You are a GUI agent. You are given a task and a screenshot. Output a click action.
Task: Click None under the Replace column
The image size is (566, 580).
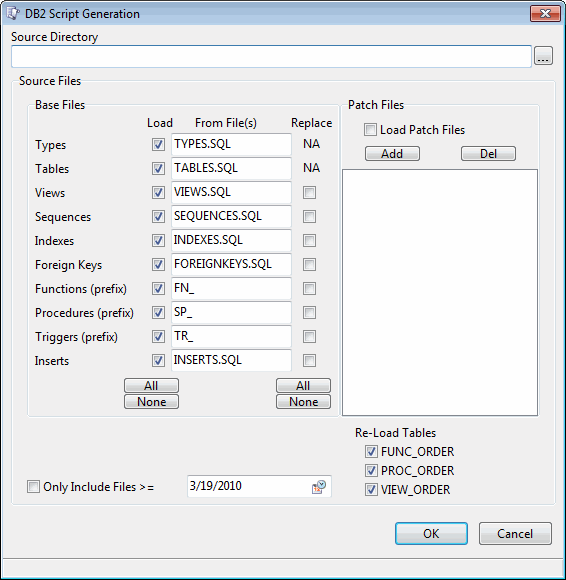coord(303,402)
